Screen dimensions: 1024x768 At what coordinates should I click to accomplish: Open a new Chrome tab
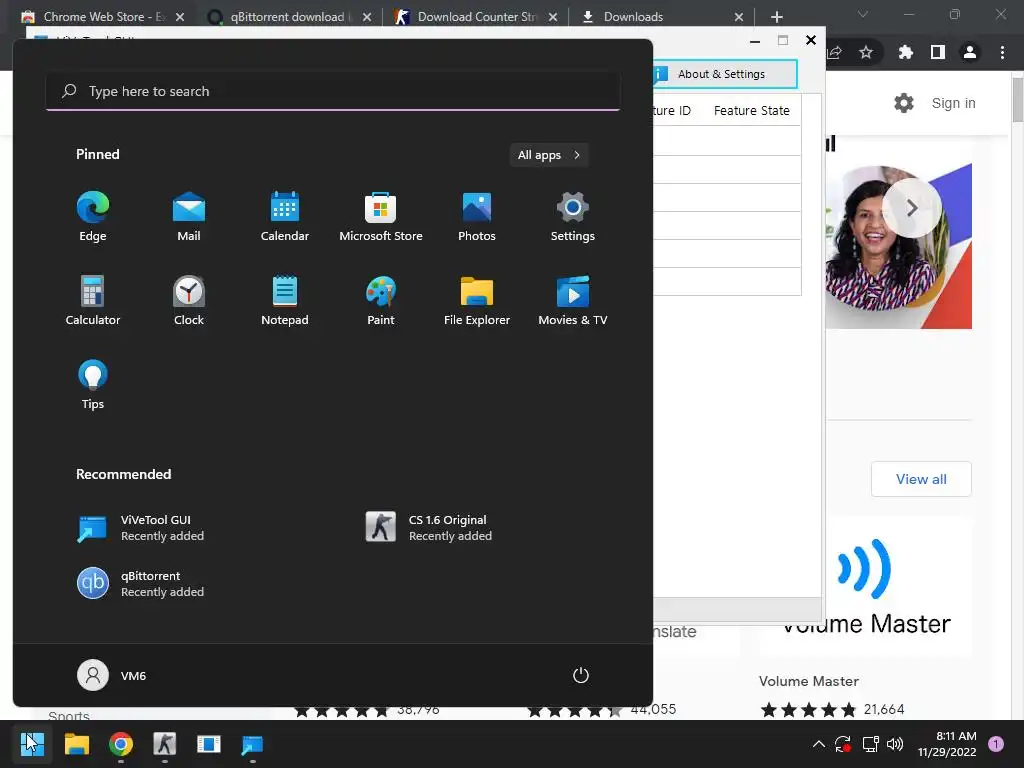tap(776, 17)
